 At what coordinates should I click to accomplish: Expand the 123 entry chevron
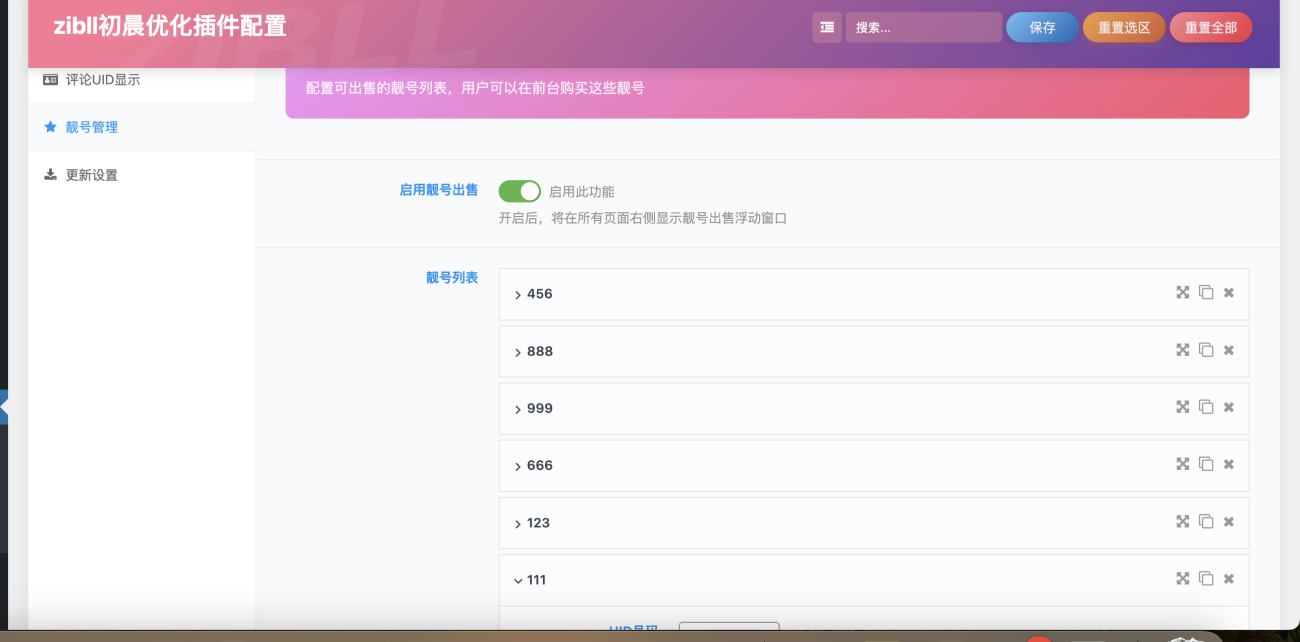click(517, 522)
